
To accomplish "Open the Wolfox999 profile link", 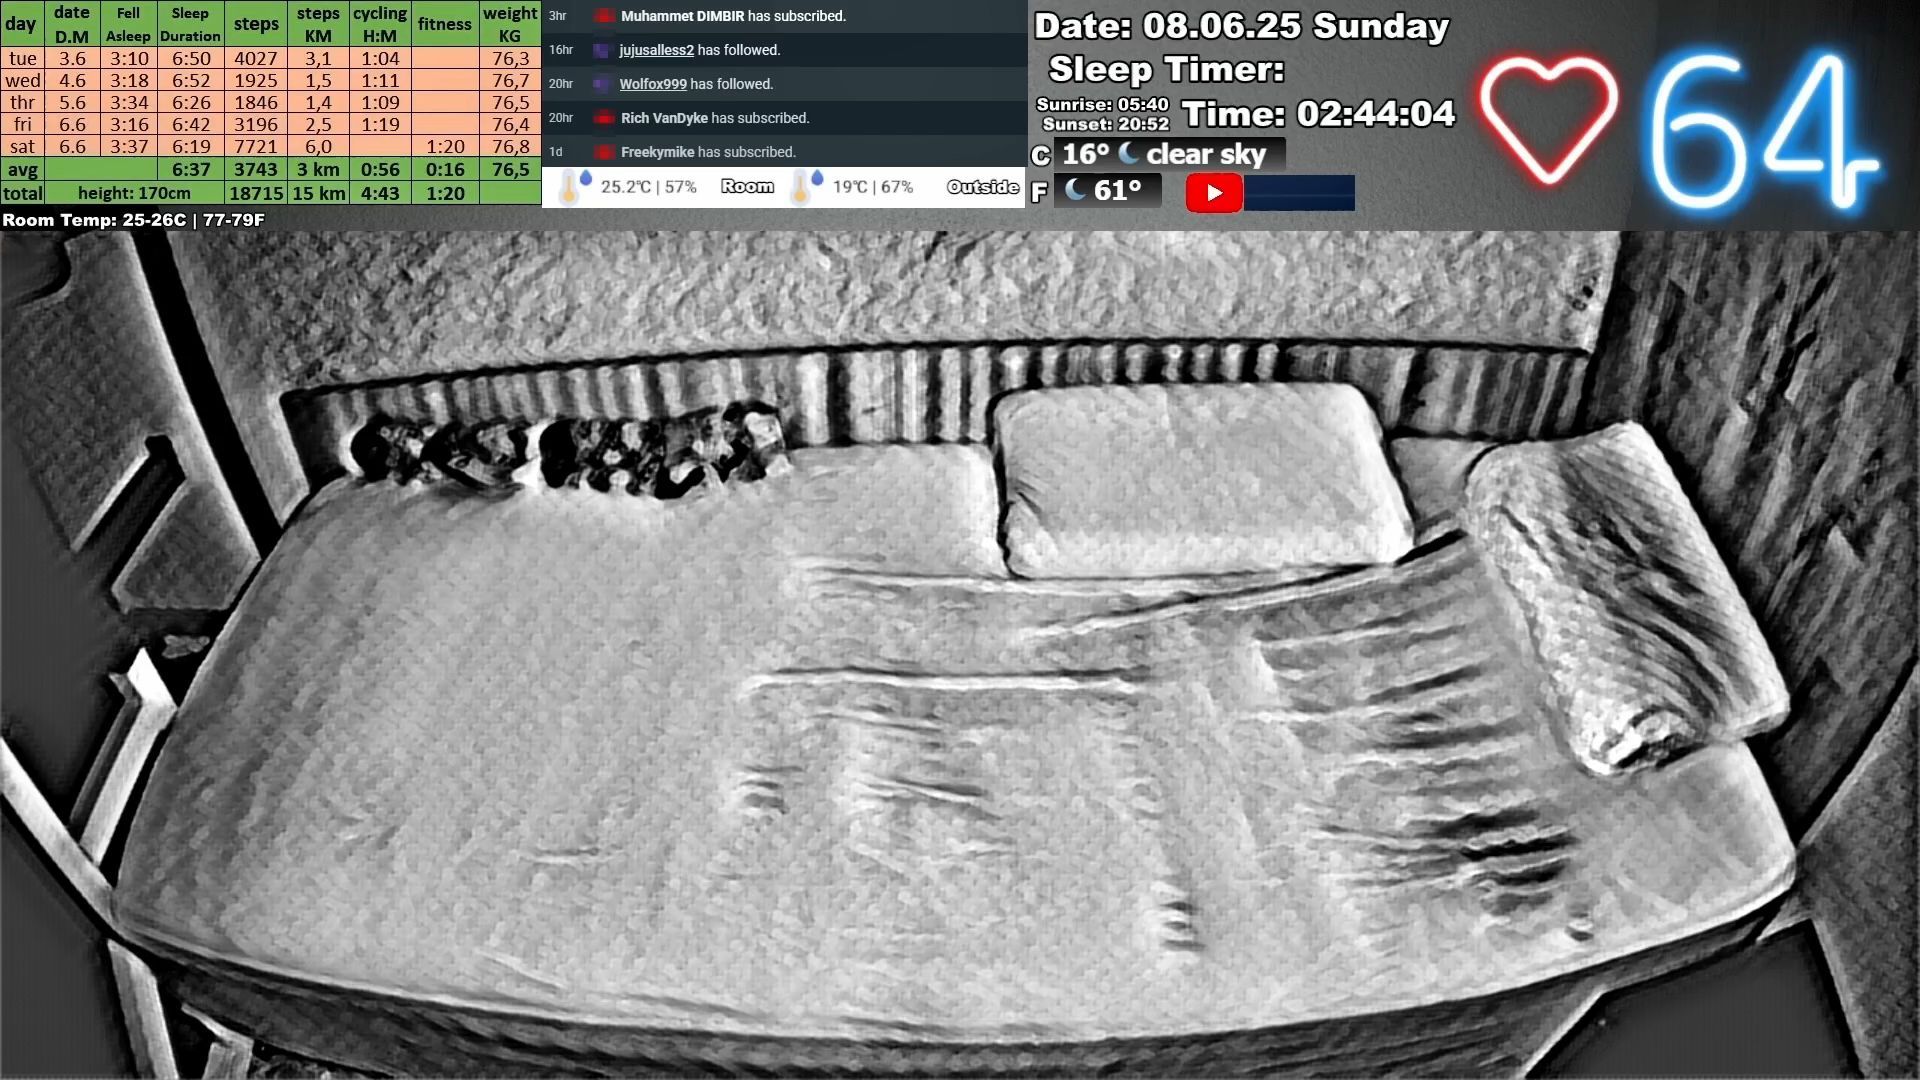I will [653, 84].
